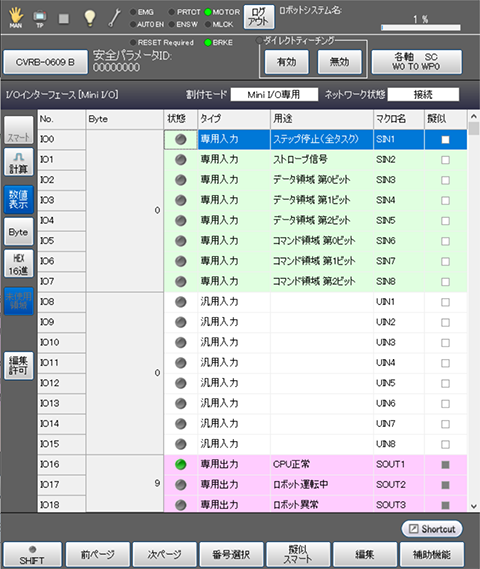Click the HEX 16進 side button
Image resolution: width=480 pixels, height=569 pixels.
coord(19,263)
